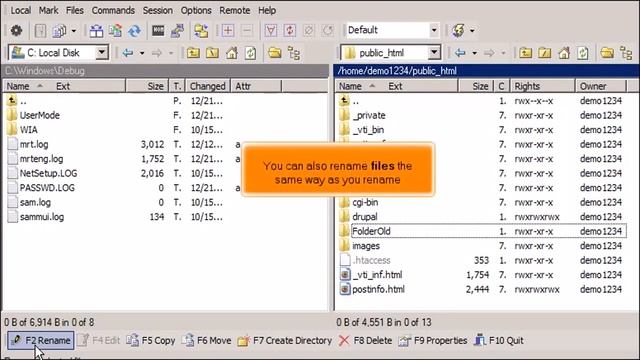Open the Remote menu
The height and width of the screenshot is (360, 640).
click(235, 11)
